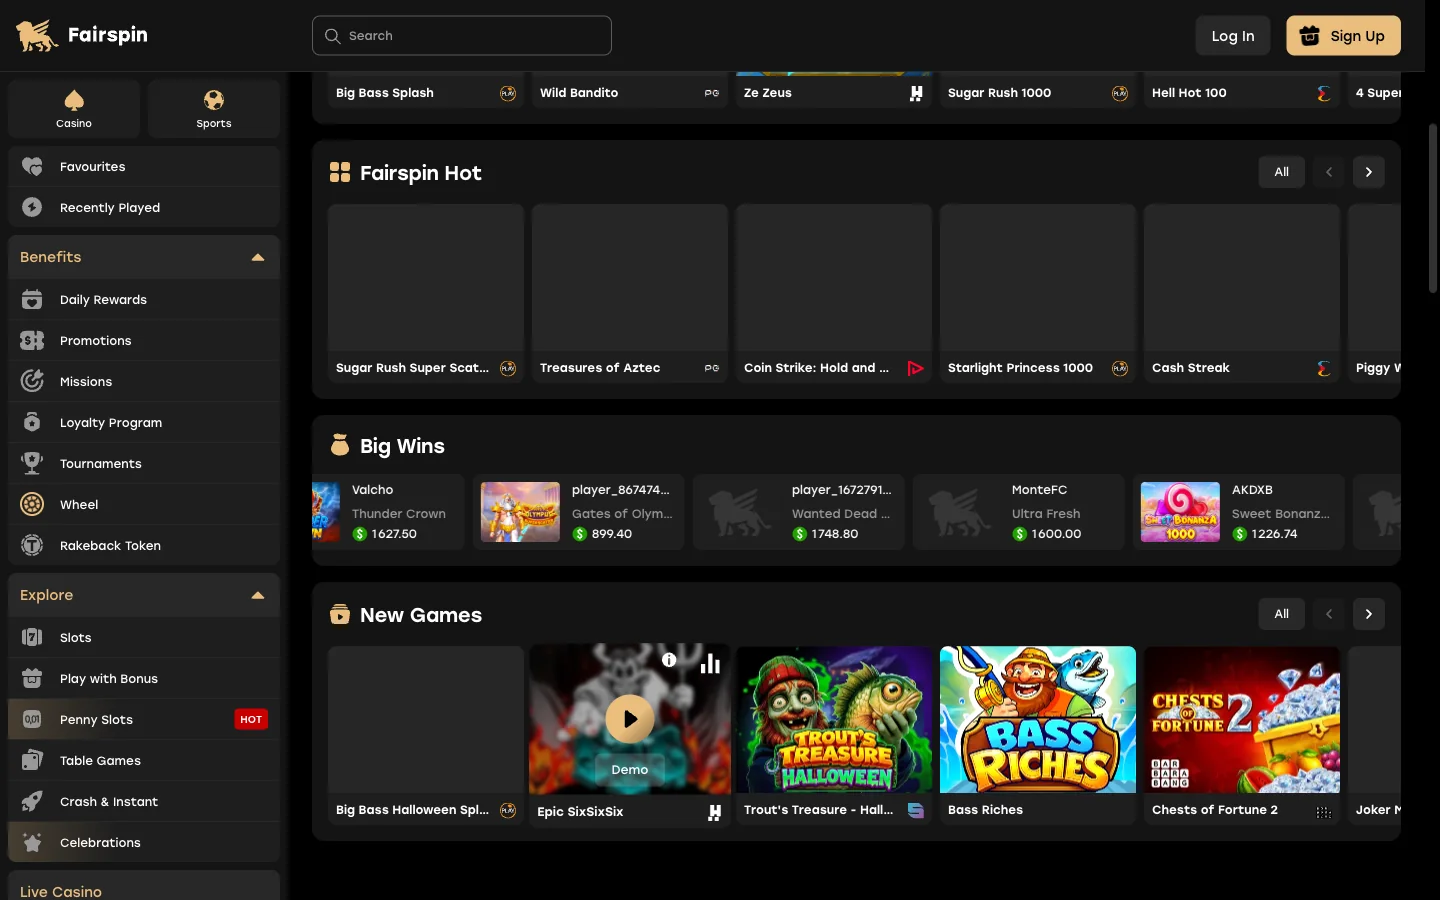Show info for Epic SixSixSix game
This screenshot has width=1440, height=900.
coord(669,660)
